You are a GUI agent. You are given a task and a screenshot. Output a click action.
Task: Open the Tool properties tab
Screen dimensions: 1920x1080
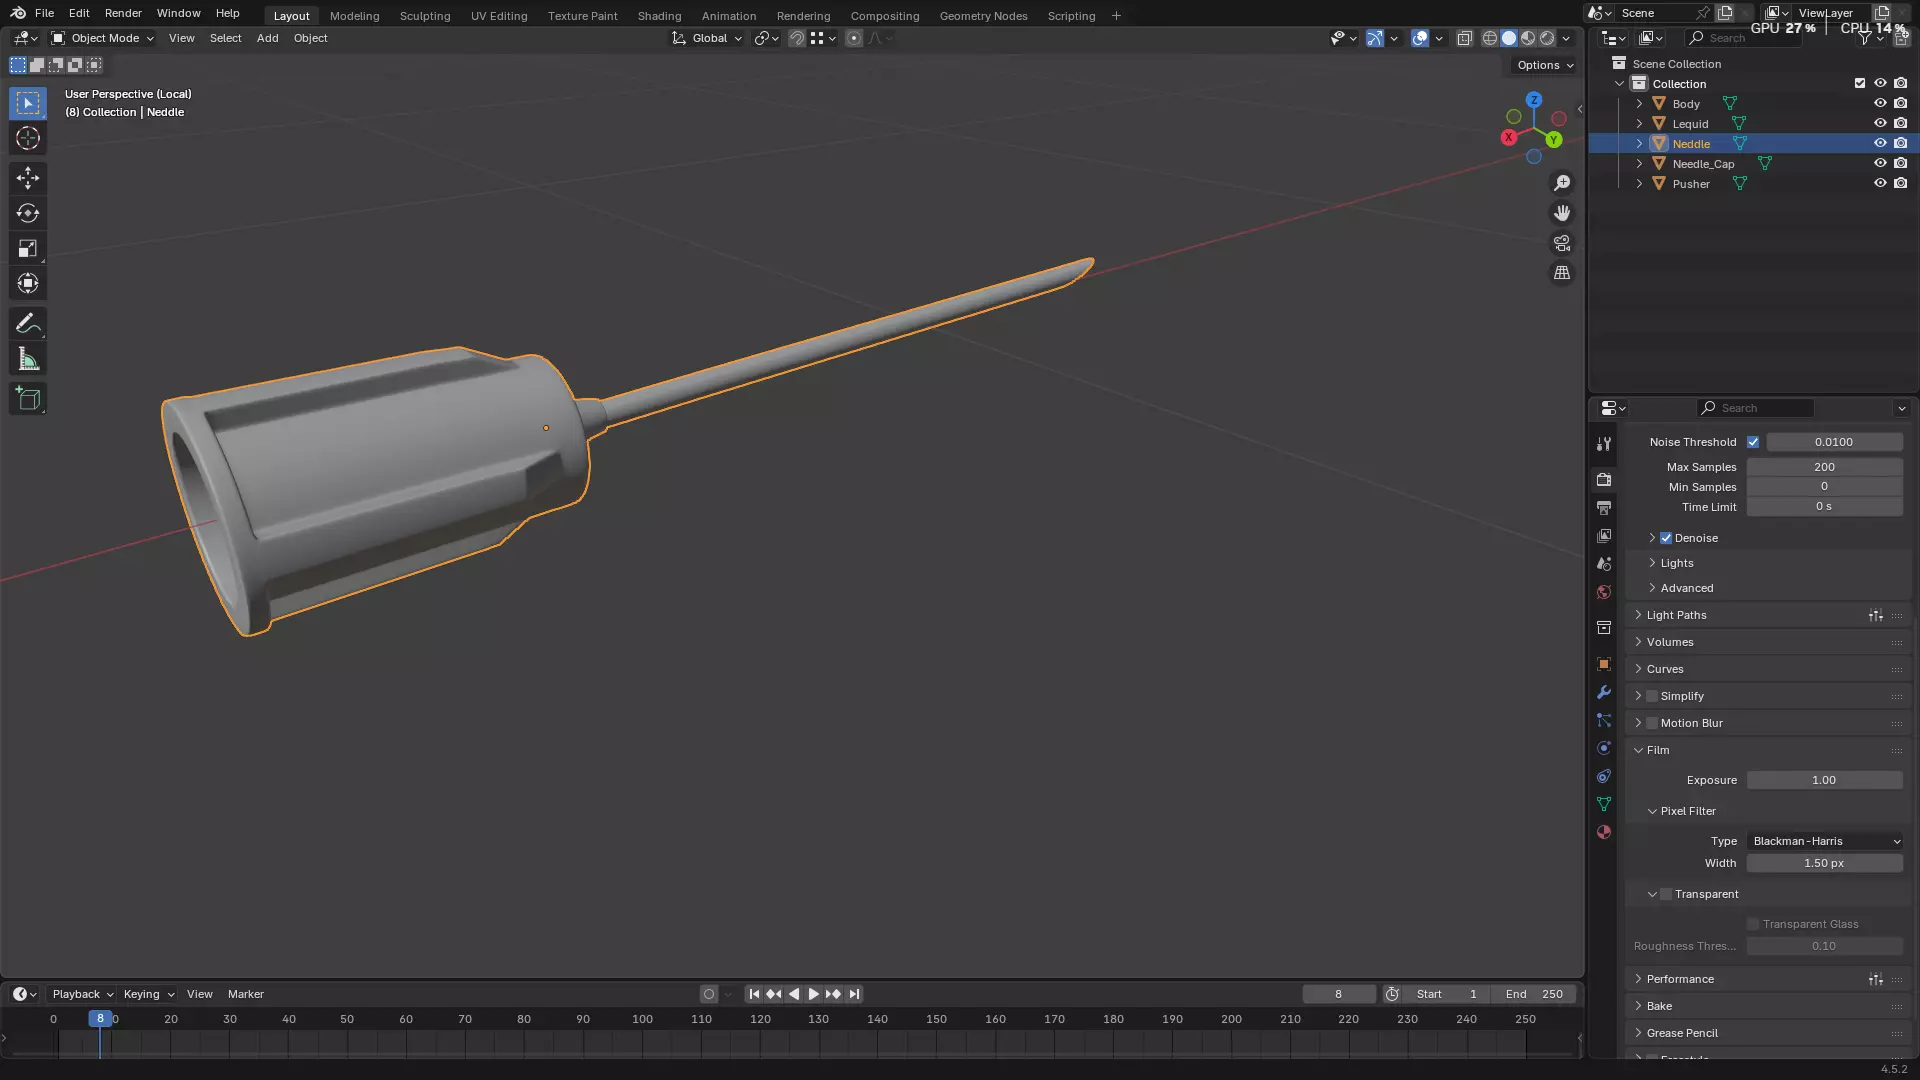click(1604, 444)
